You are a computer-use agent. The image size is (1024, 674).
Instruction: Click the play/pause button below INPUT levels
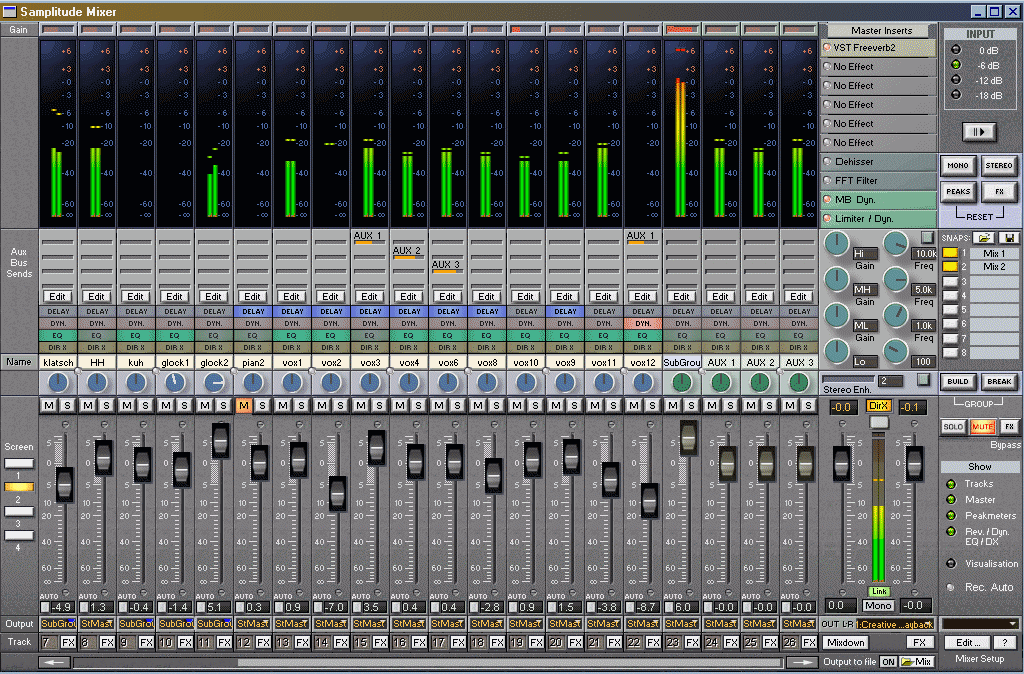978,131
